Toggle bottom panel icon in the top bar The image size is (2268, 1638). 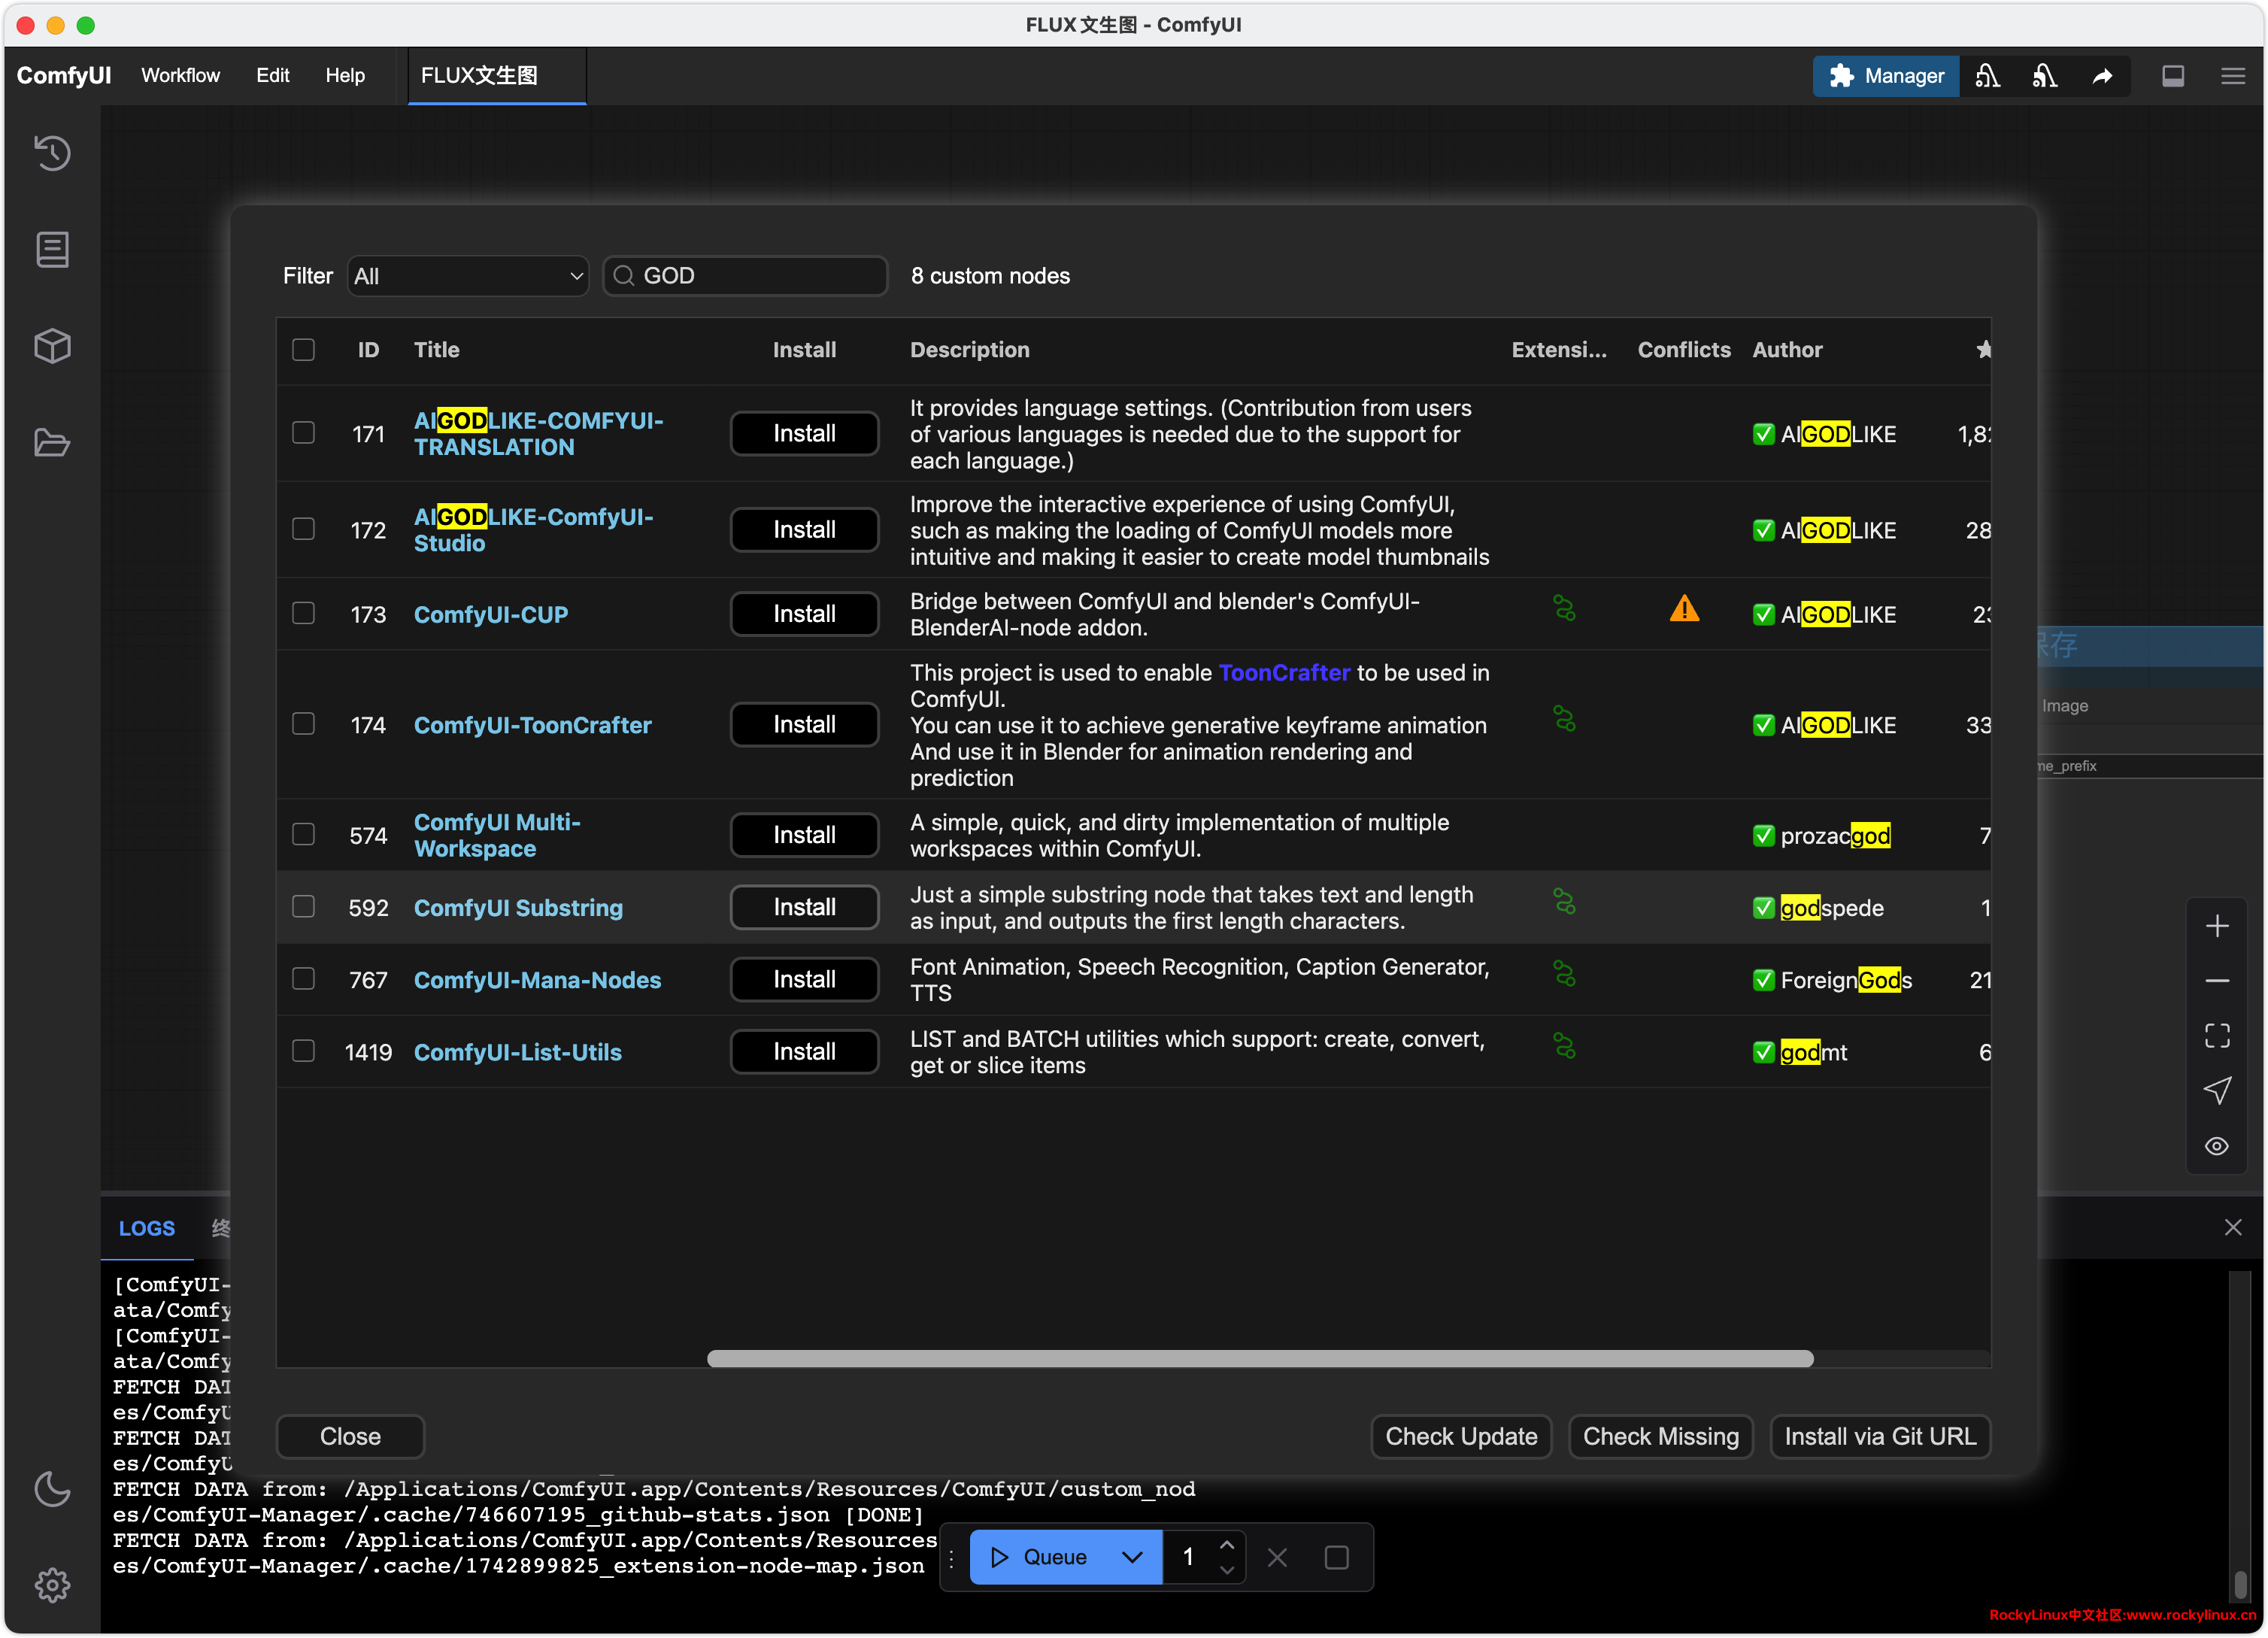[2172, 76]
